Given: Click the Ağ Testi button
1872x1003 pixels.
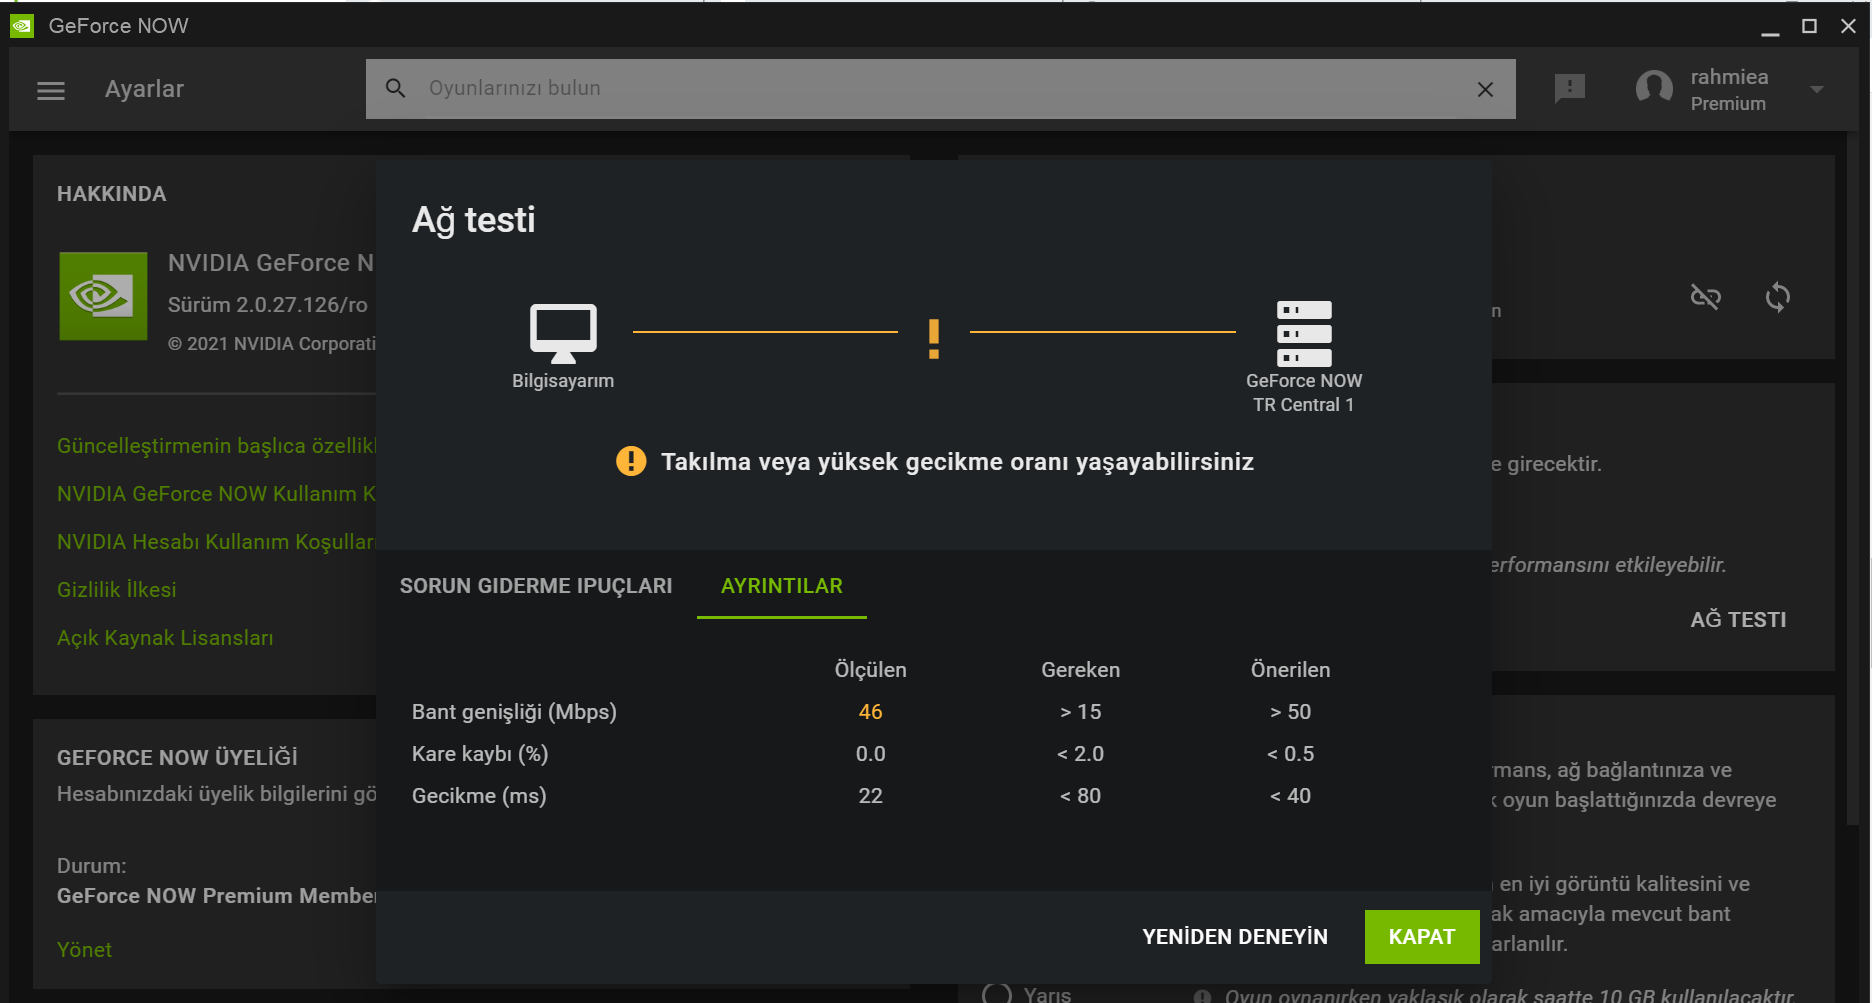Looking at the screenshot, I should pyautogui.click(x=1738, y=620).
